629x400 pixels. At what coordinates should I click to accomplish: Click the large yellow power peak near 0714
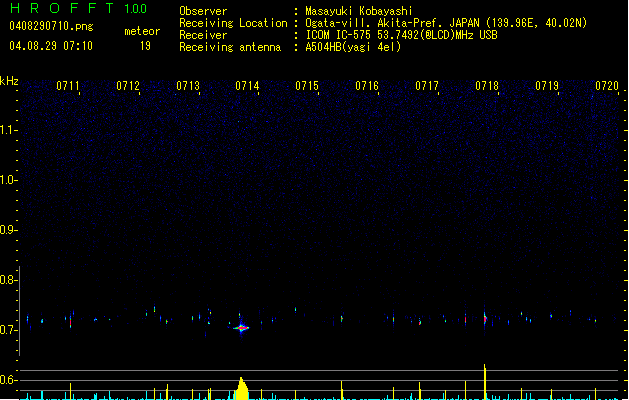(x=242, y=388)
